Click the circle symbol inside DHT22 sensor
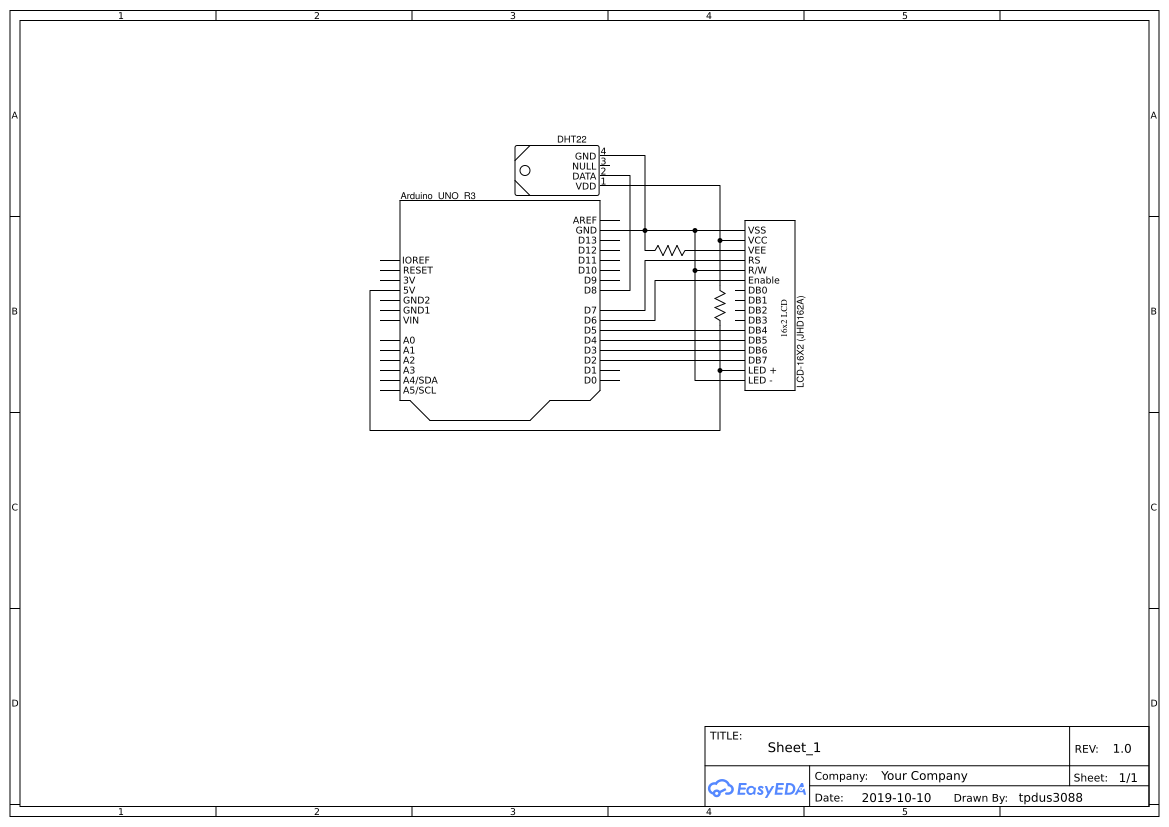Image resolution: width=1169 pixels, height=827 pixels. (525, 171)
